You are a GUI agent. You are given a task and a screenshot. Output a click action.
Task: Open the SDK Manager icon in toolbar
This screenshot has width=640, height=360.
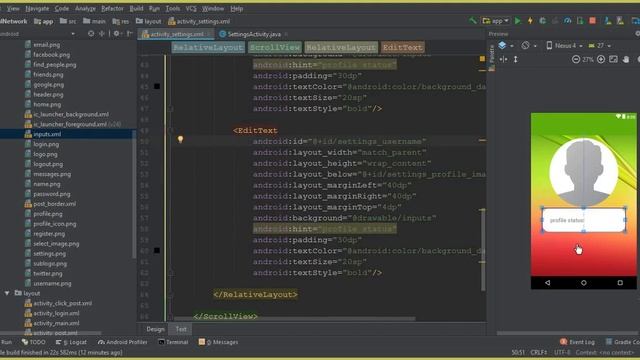click(620, 20)
